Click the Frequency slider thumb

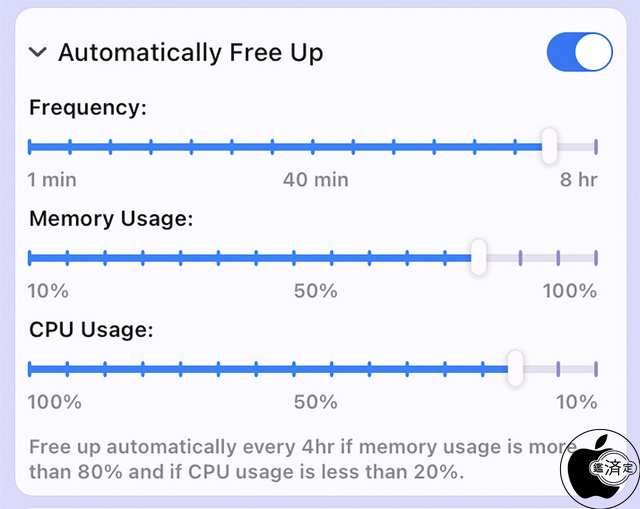pos(548,146)
